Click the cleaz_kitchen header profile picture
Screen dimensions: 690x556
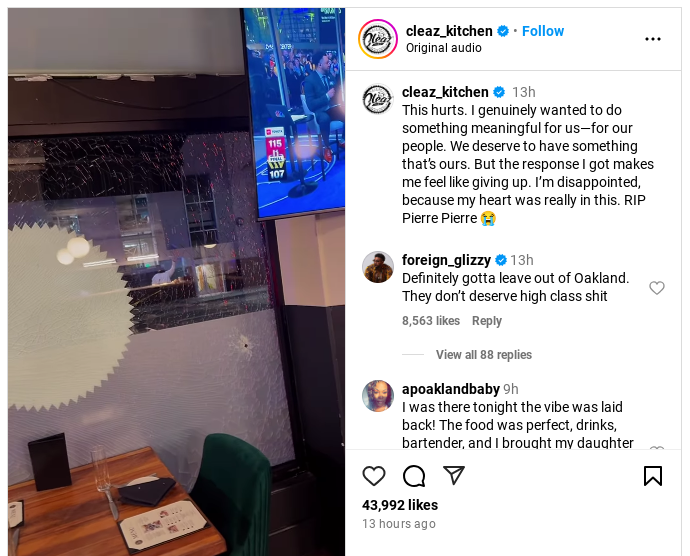378,39
